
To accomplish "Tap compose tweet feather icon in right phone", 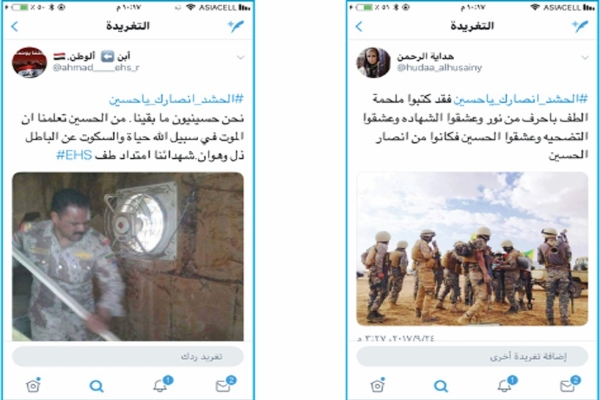I will (580, 26).
